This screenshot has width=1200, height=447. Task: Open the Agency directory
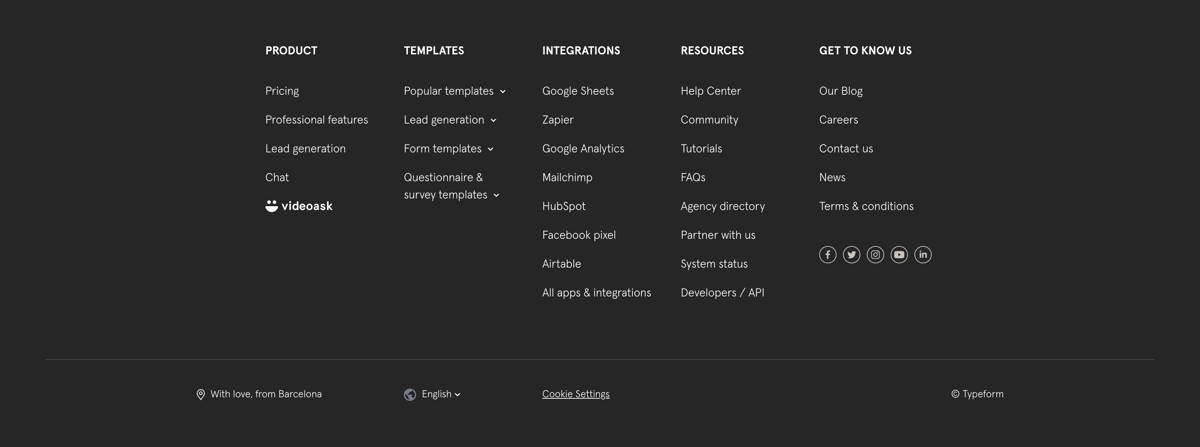click(x=723, y=207)
